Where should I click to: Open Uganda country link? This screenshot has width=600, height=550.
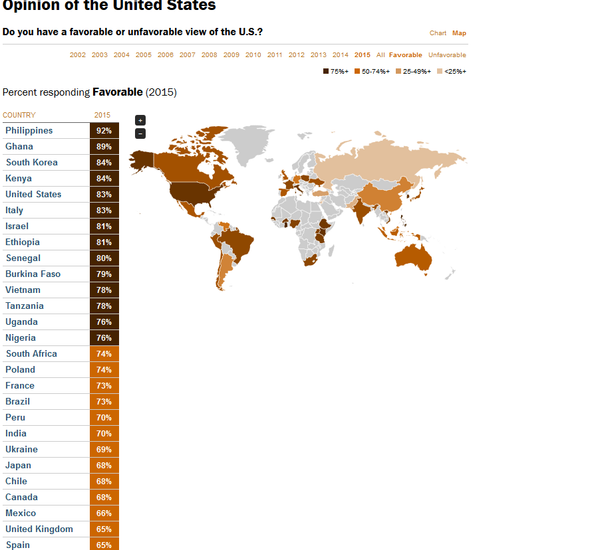pos(21,322)
